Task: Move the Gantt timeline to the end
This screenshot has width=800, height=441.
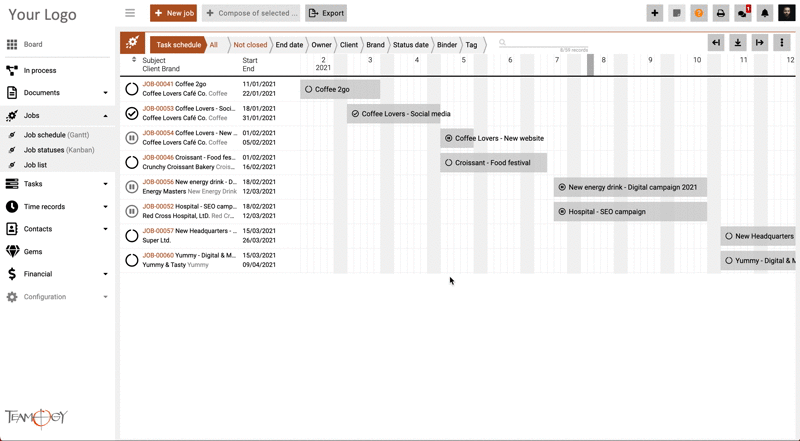Action: (760, 43)
